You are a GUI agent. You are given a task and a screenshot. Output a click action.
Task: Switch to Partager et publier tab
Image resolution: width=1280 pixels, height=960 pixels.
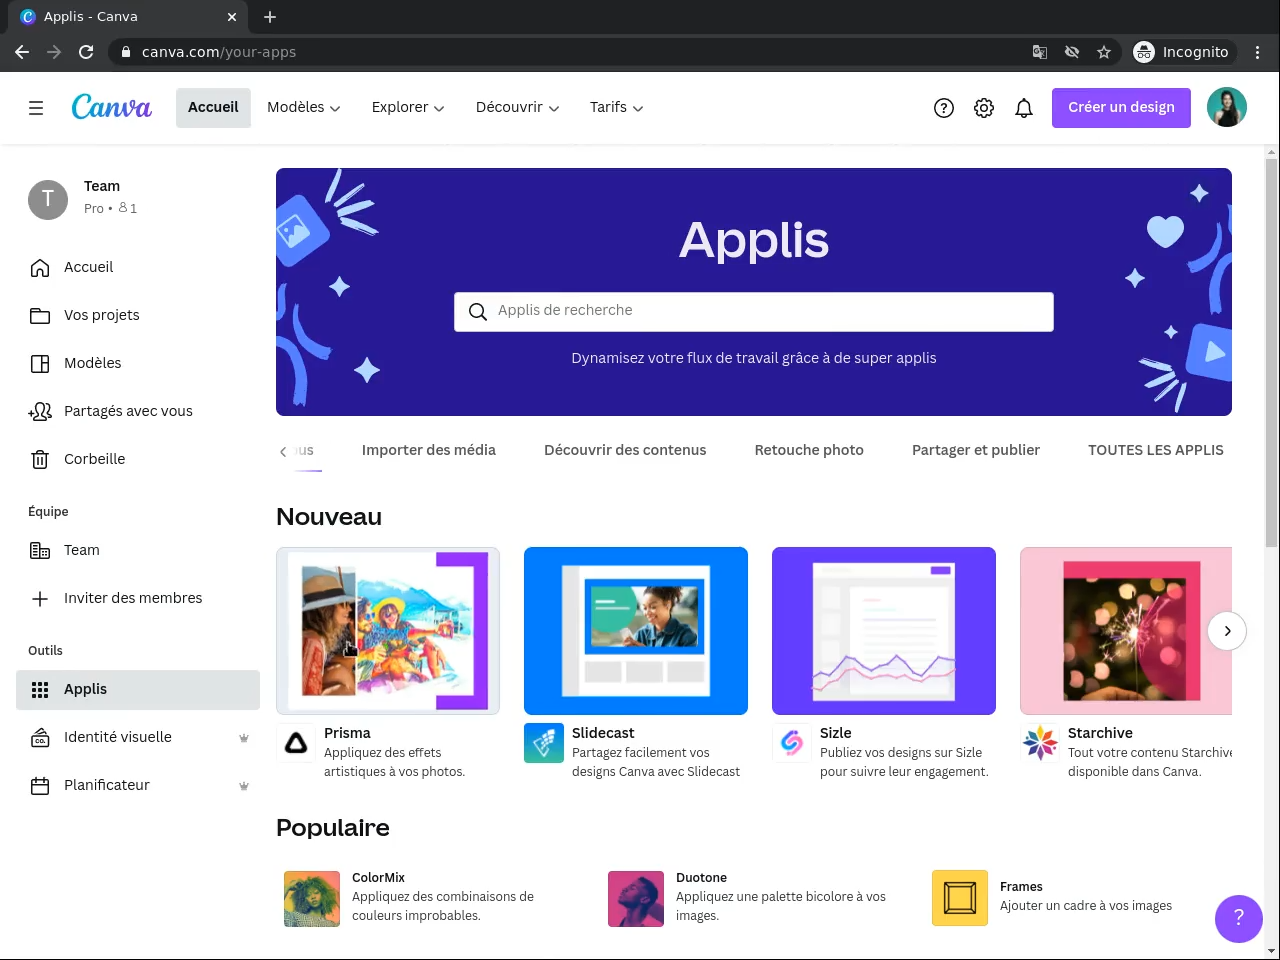(x=976, y=450)
